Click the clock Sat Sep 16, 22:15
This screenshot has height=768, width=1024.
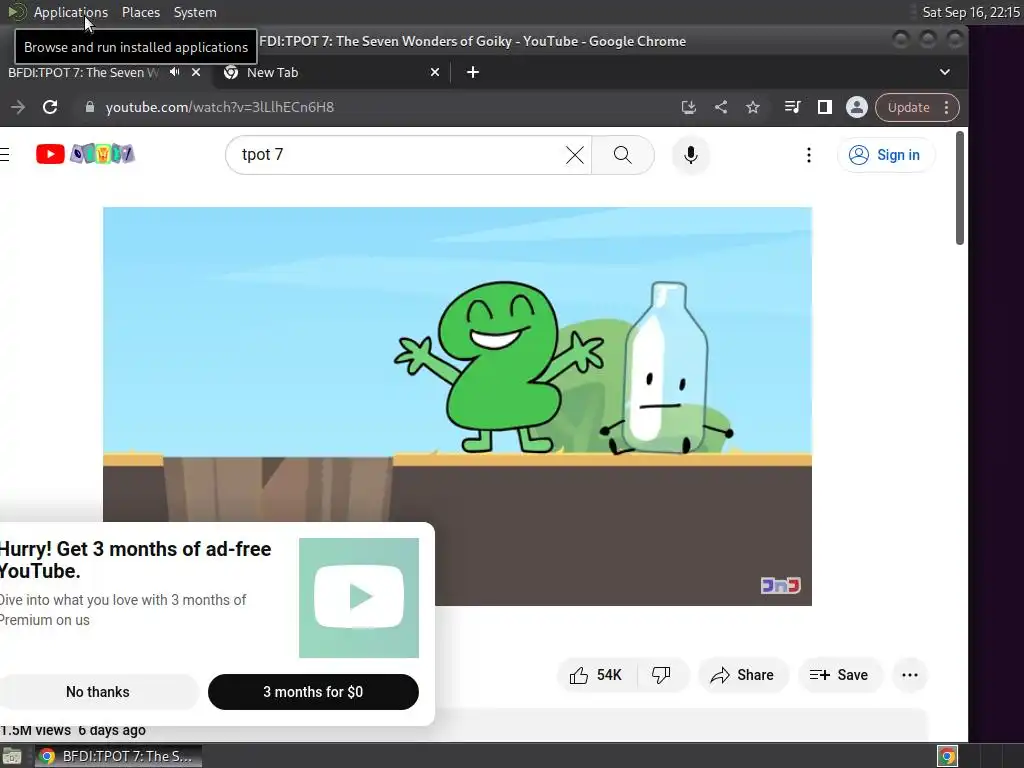pos(970,12)
